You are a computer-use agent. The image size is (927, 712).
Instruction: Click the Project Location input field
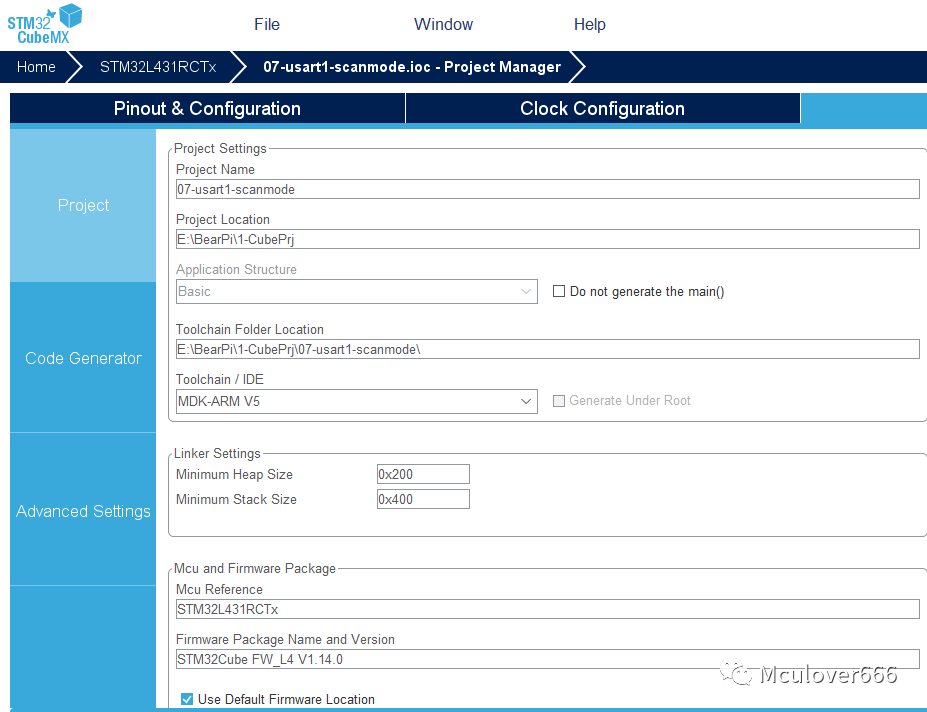coord(547,239)
